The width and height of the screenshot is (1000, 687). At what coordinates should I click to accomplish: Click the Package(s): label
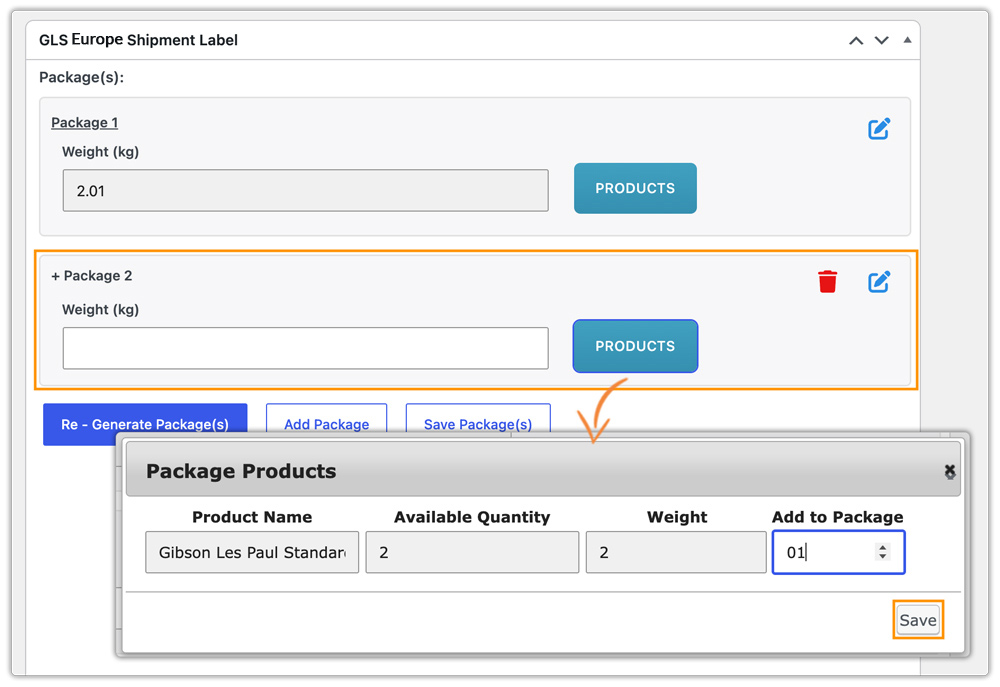pos(82,77)
